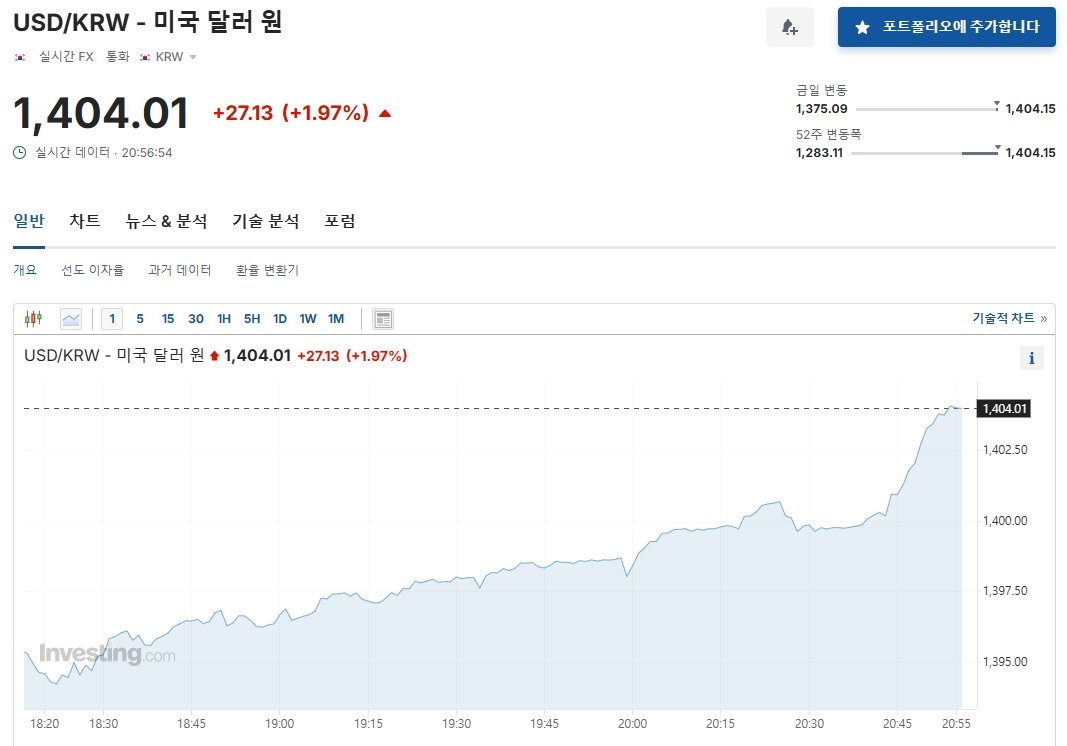The width and height of the screenshot is (1067, 746).
Task: Select the 1H chart interval
Action: click(224, 319)
